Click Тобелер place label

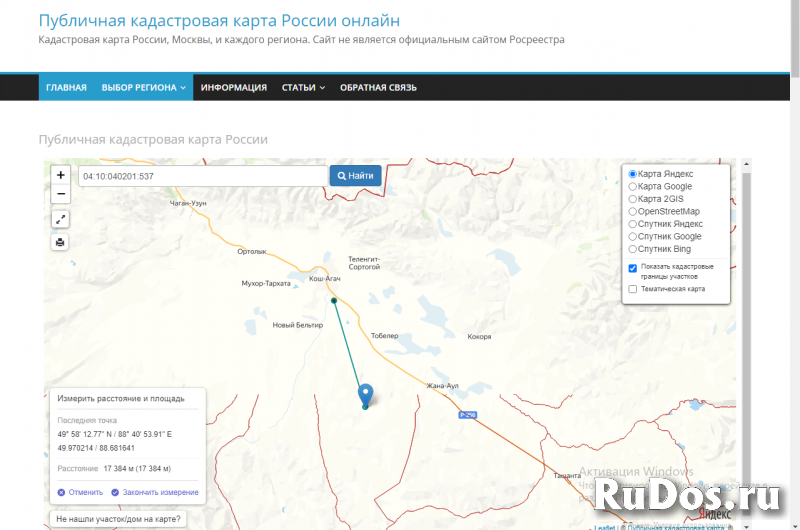tap(385, 336)
